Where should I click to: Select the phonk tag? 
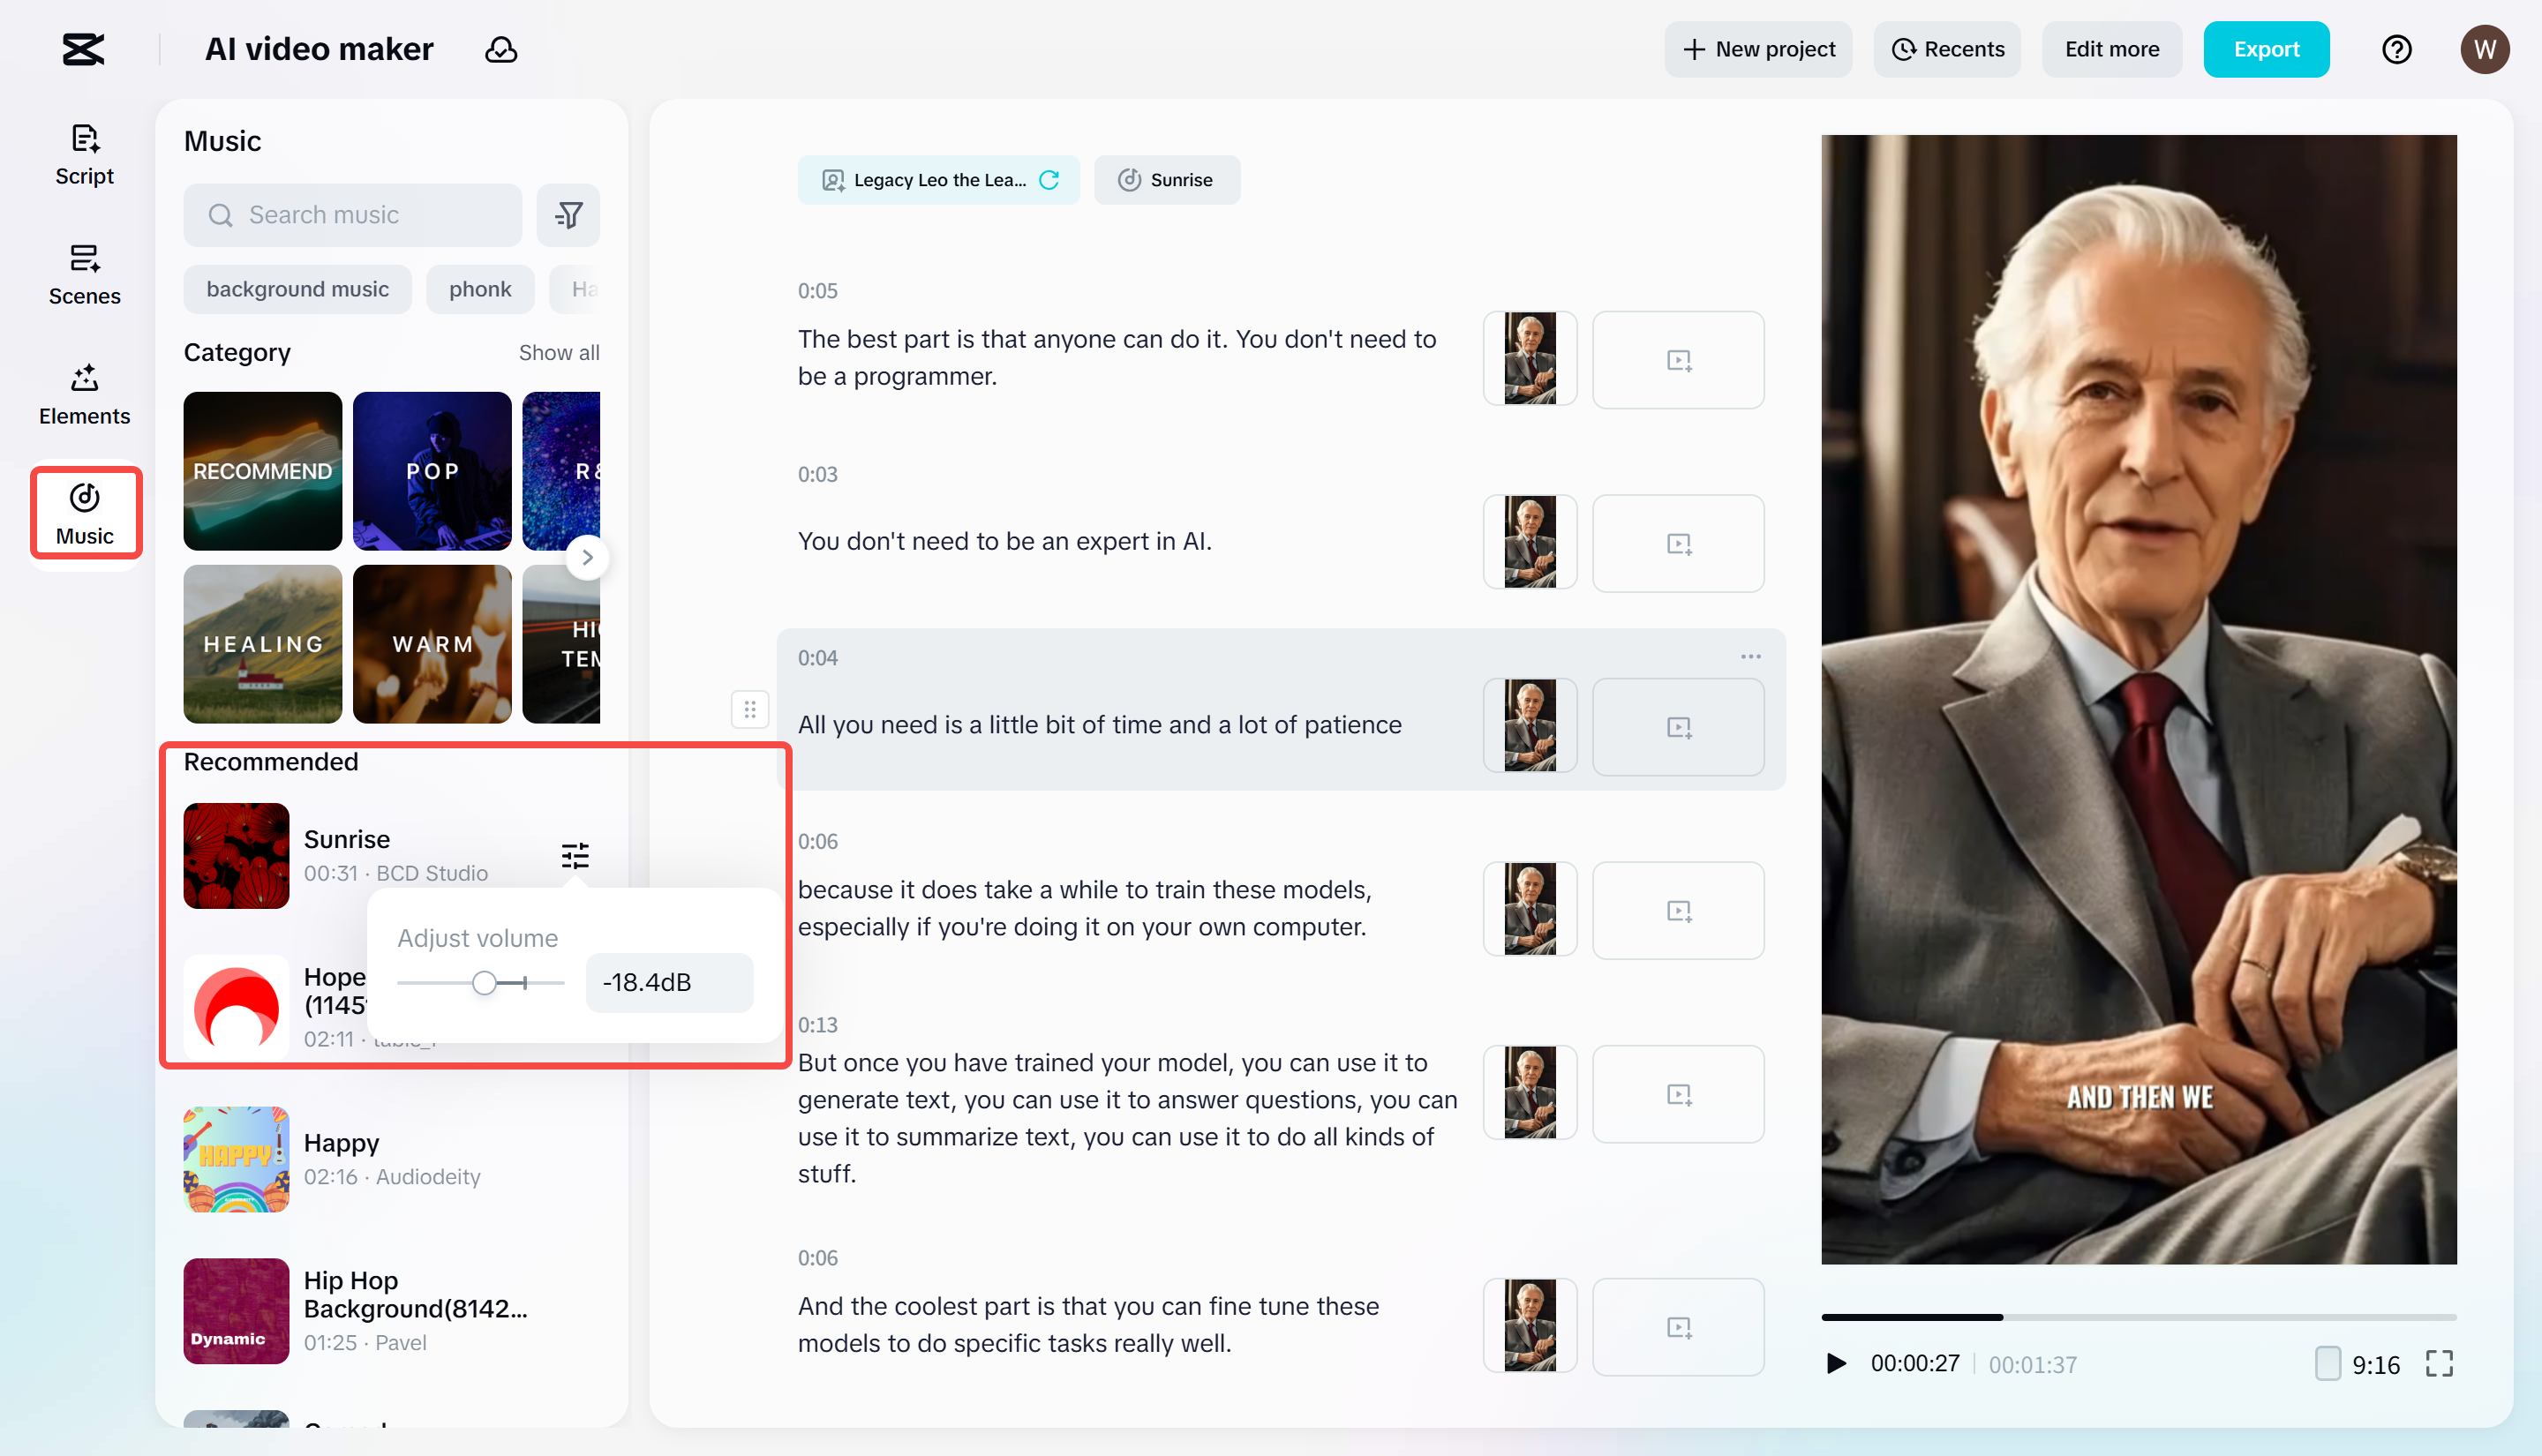tap(479, 289)
